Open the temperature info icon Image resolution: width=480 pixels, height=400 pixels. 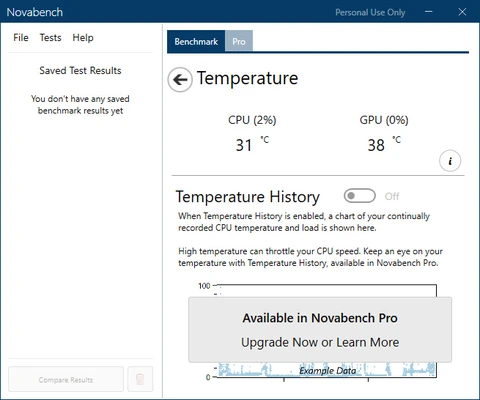[450, 161]
